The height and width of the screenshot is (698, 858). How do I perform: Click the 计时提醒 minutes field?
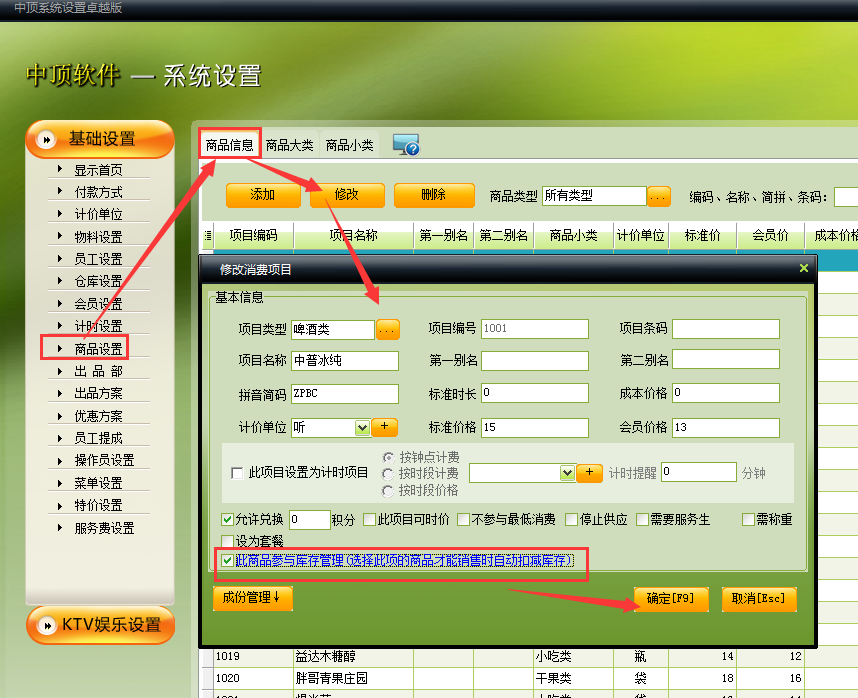[699, 472]
